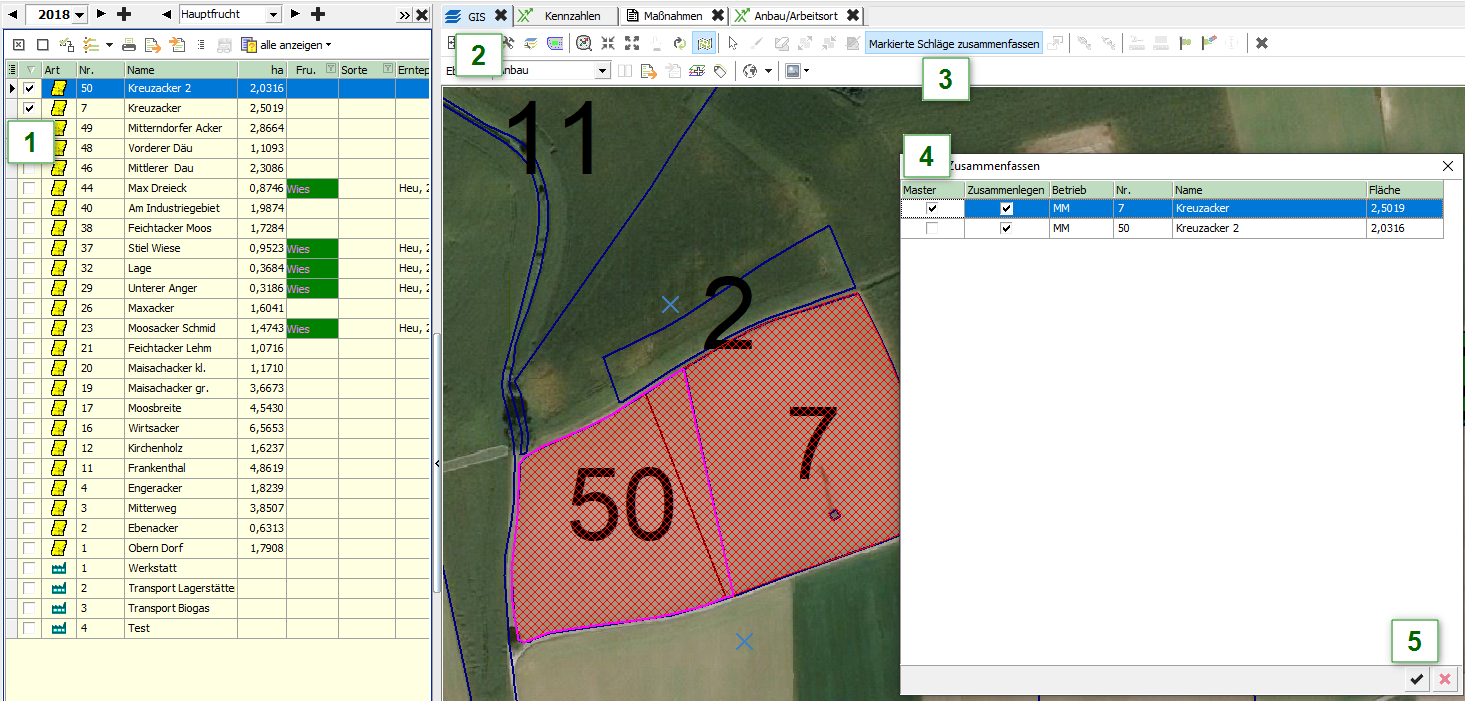The height and width of the screenshot is (701, 1465).
Task: Open the 2018 year dropdown
Action: coord(80,14)
